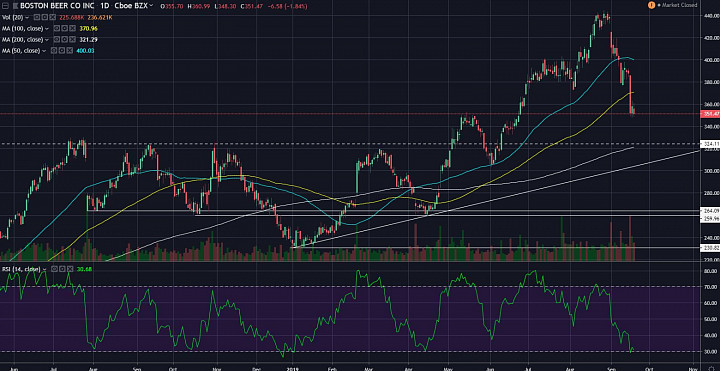Toggle visibility of the MA (100, close) indicator
The image size is (720, 371).
click(56, 28)
